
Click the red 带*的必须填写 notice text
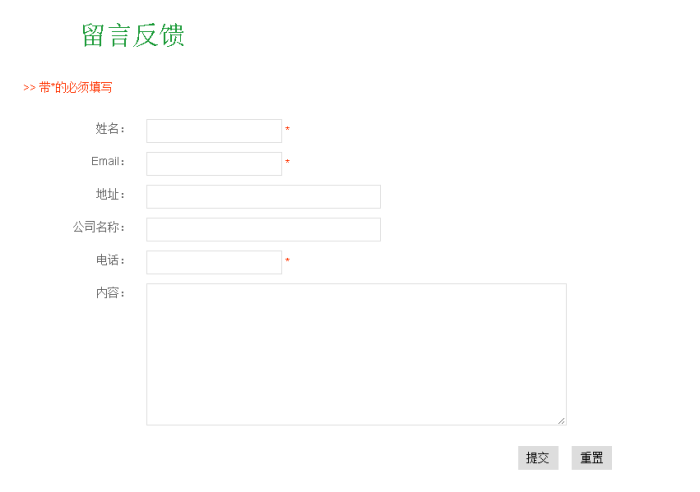pos(68,88)
